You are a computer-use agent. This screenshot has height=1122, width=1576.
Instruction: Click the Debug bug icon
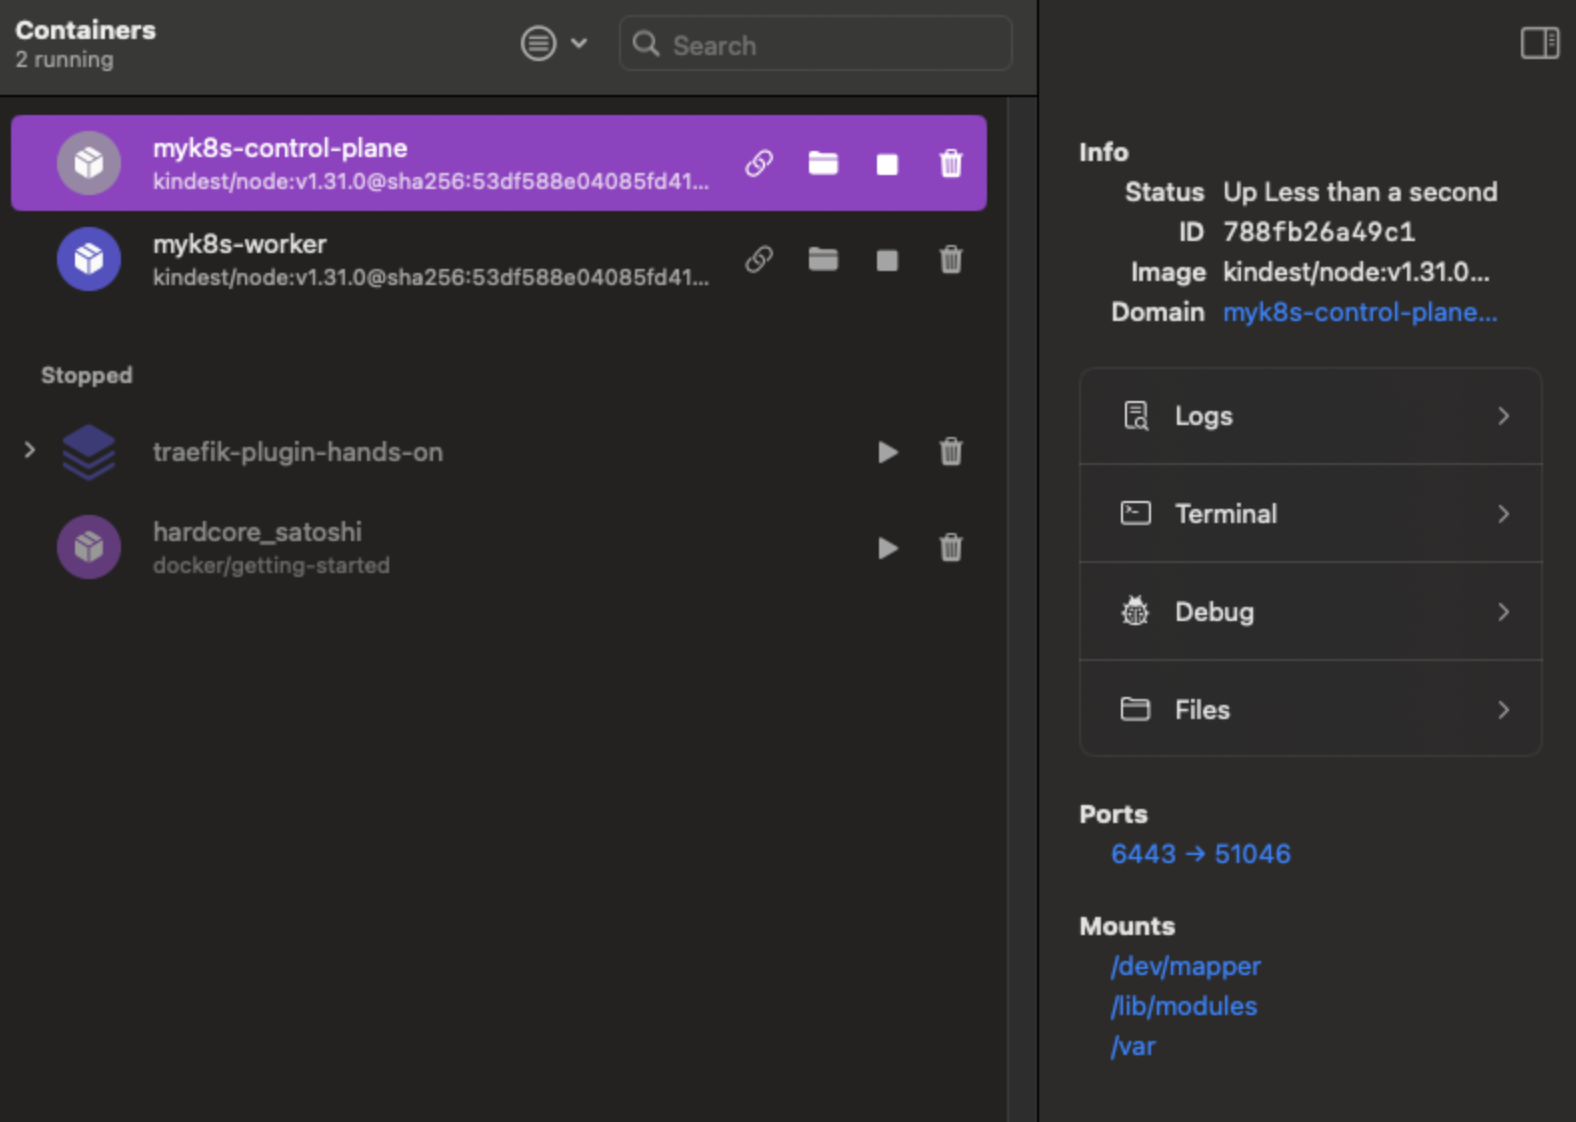(x=1135, y=611)
